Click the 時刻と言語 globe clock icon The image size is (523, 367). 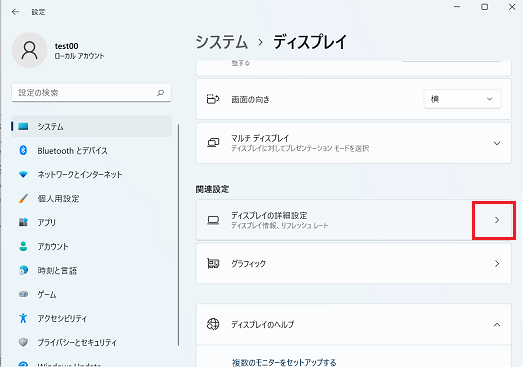23,270
